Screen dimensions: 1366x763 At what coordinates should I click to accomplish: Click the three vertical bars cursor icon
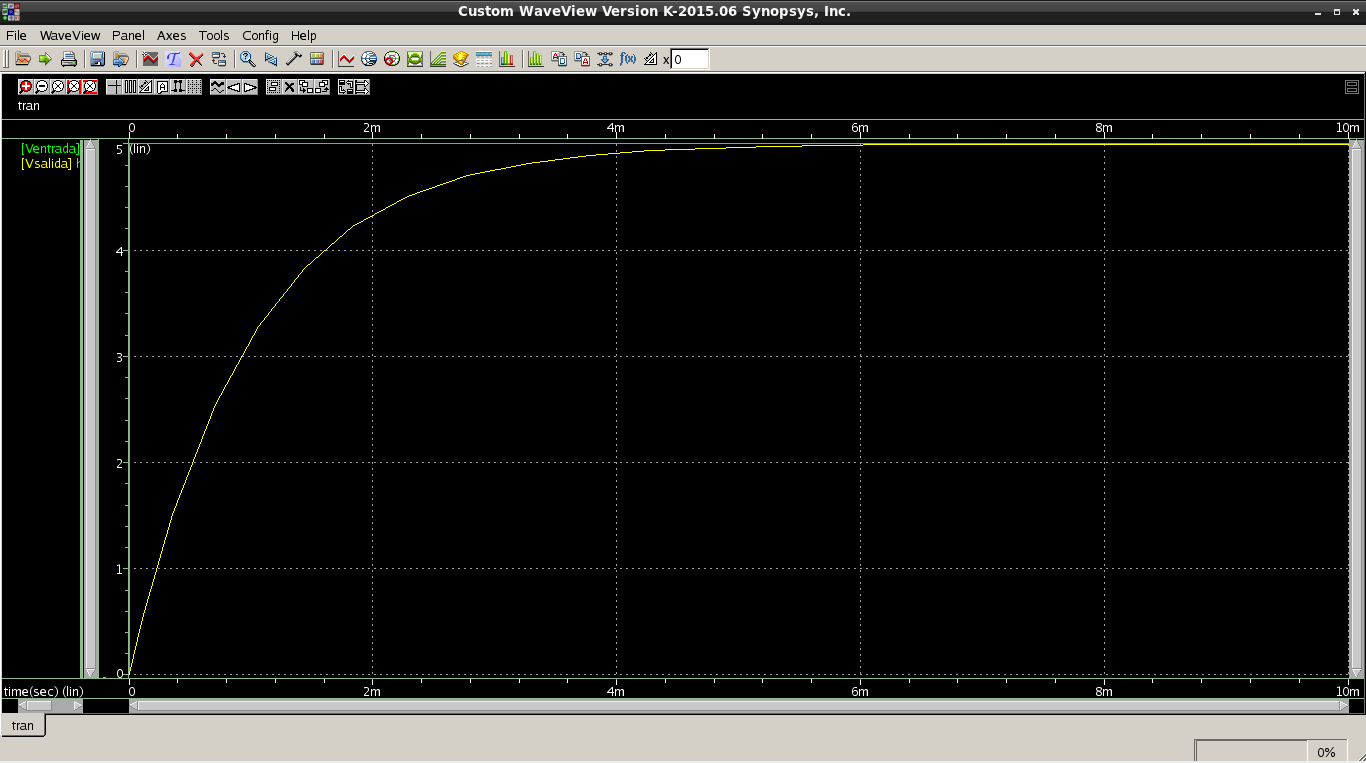pos(130,87)
